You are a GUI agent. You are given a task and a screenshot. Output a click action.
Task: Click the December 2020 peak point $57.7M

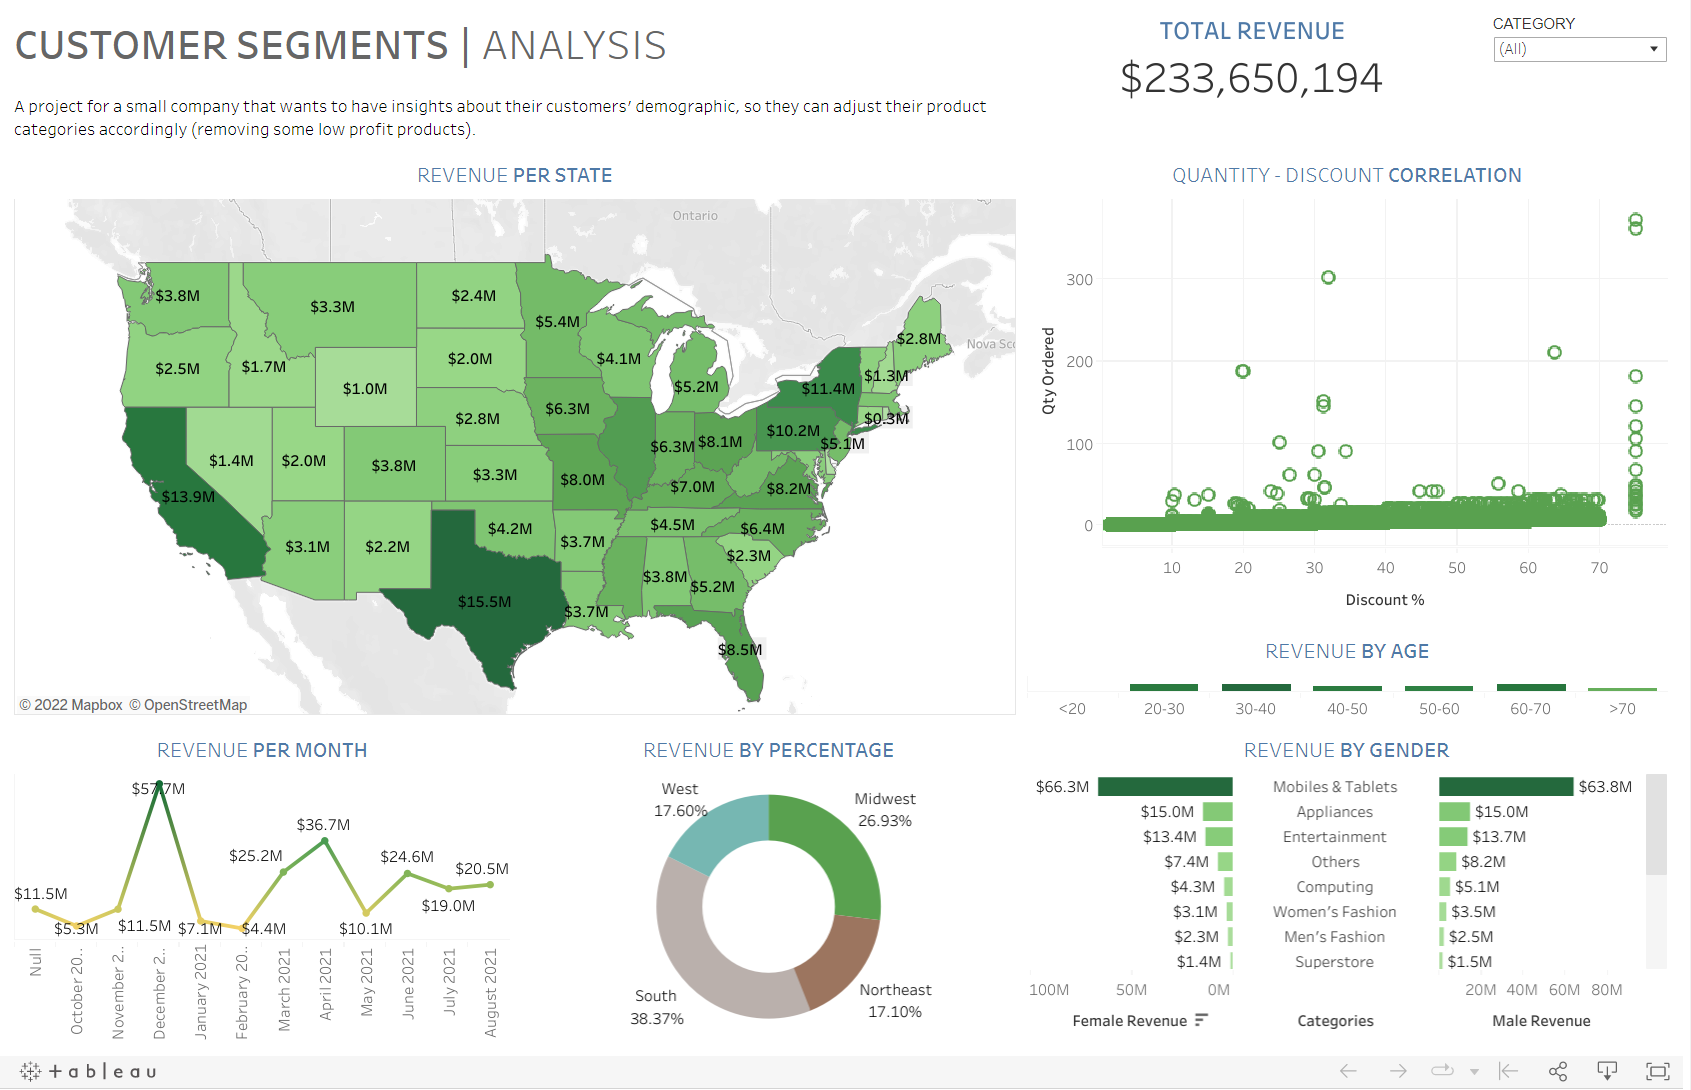click(x=159, y=784)
